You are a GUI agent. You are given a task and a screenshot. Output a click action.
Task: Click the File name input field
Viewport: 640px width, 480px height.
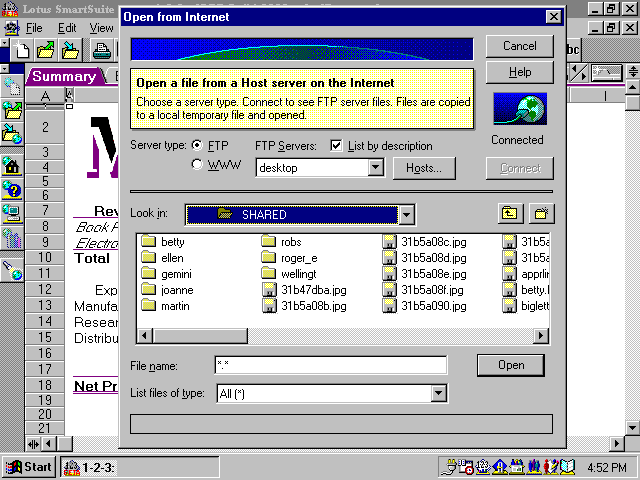coord(330,365)
